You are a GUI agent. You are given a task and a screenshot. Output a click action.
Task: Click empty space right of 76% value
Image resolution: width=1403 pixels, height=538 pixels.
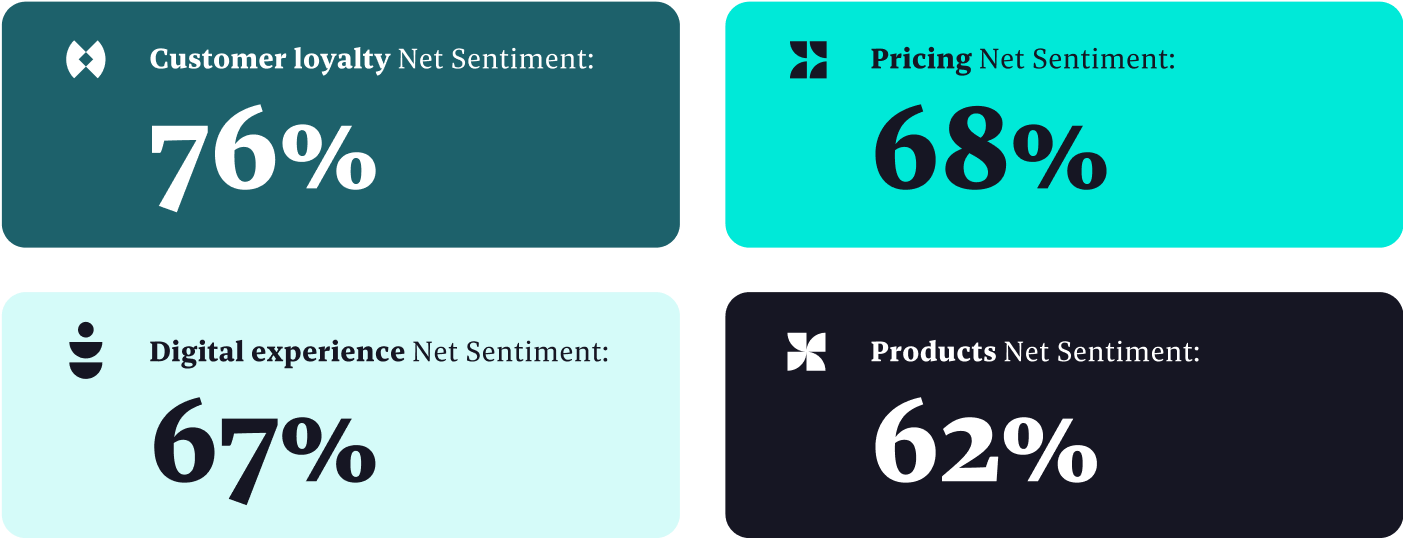coord(530,160)
